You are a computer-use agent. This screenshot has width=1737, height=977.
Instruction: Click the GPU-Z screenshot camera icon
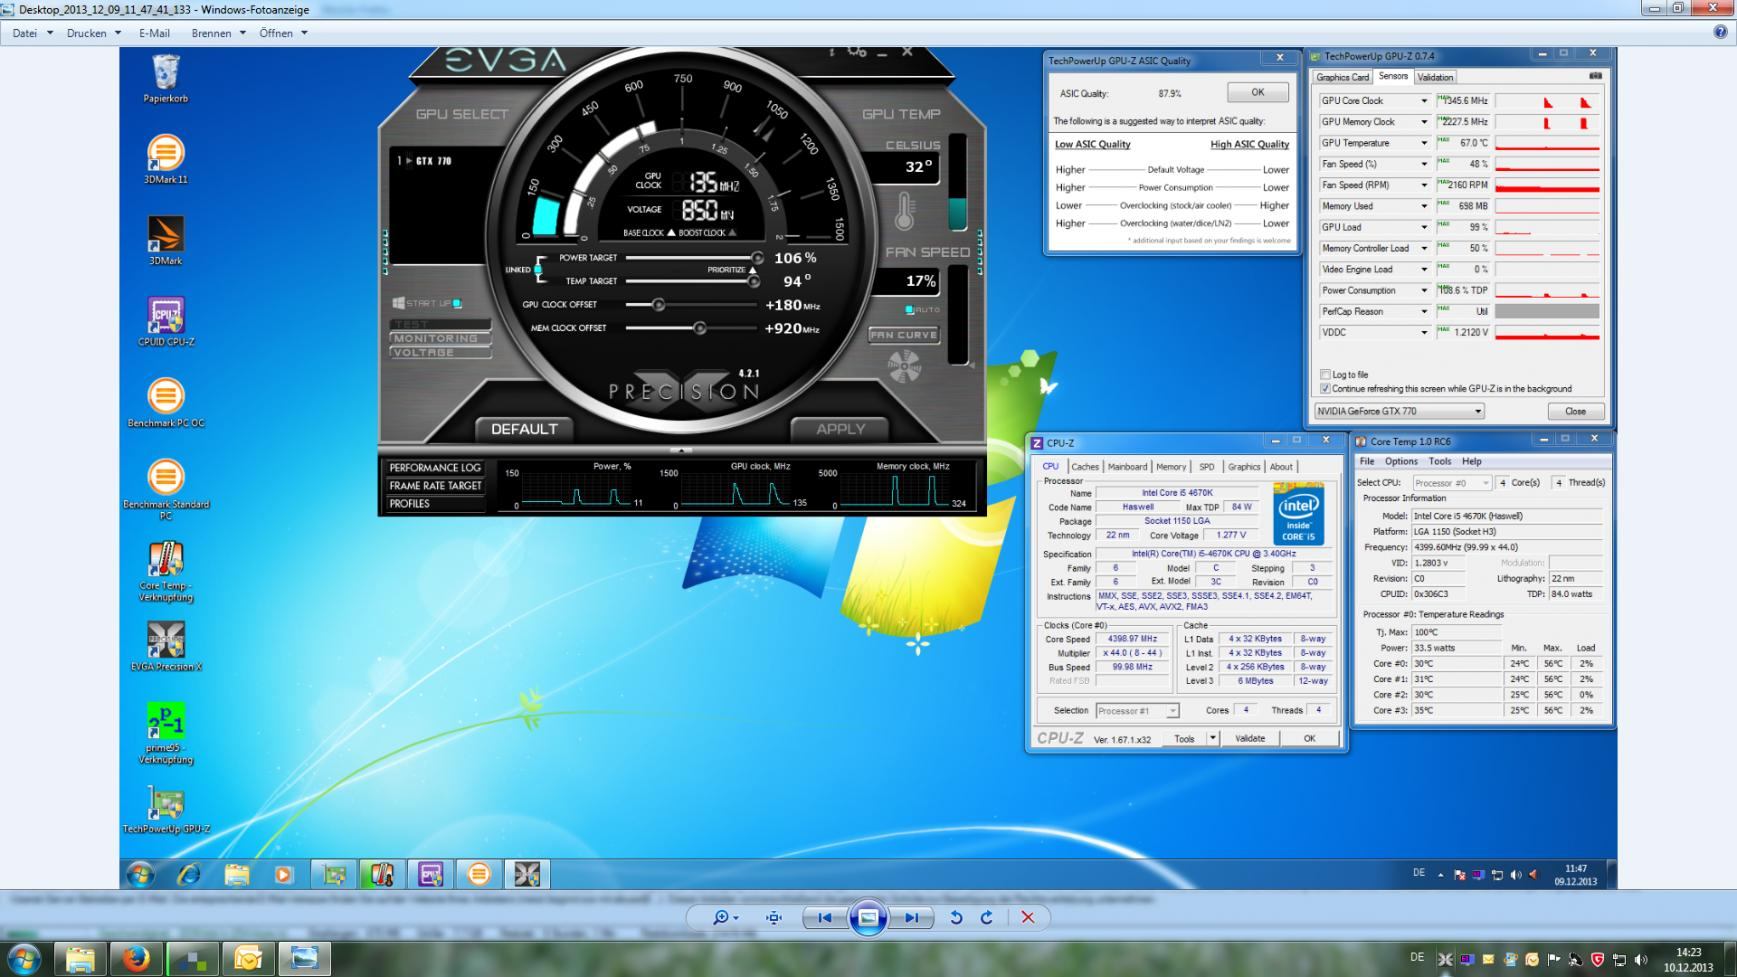1595,76
